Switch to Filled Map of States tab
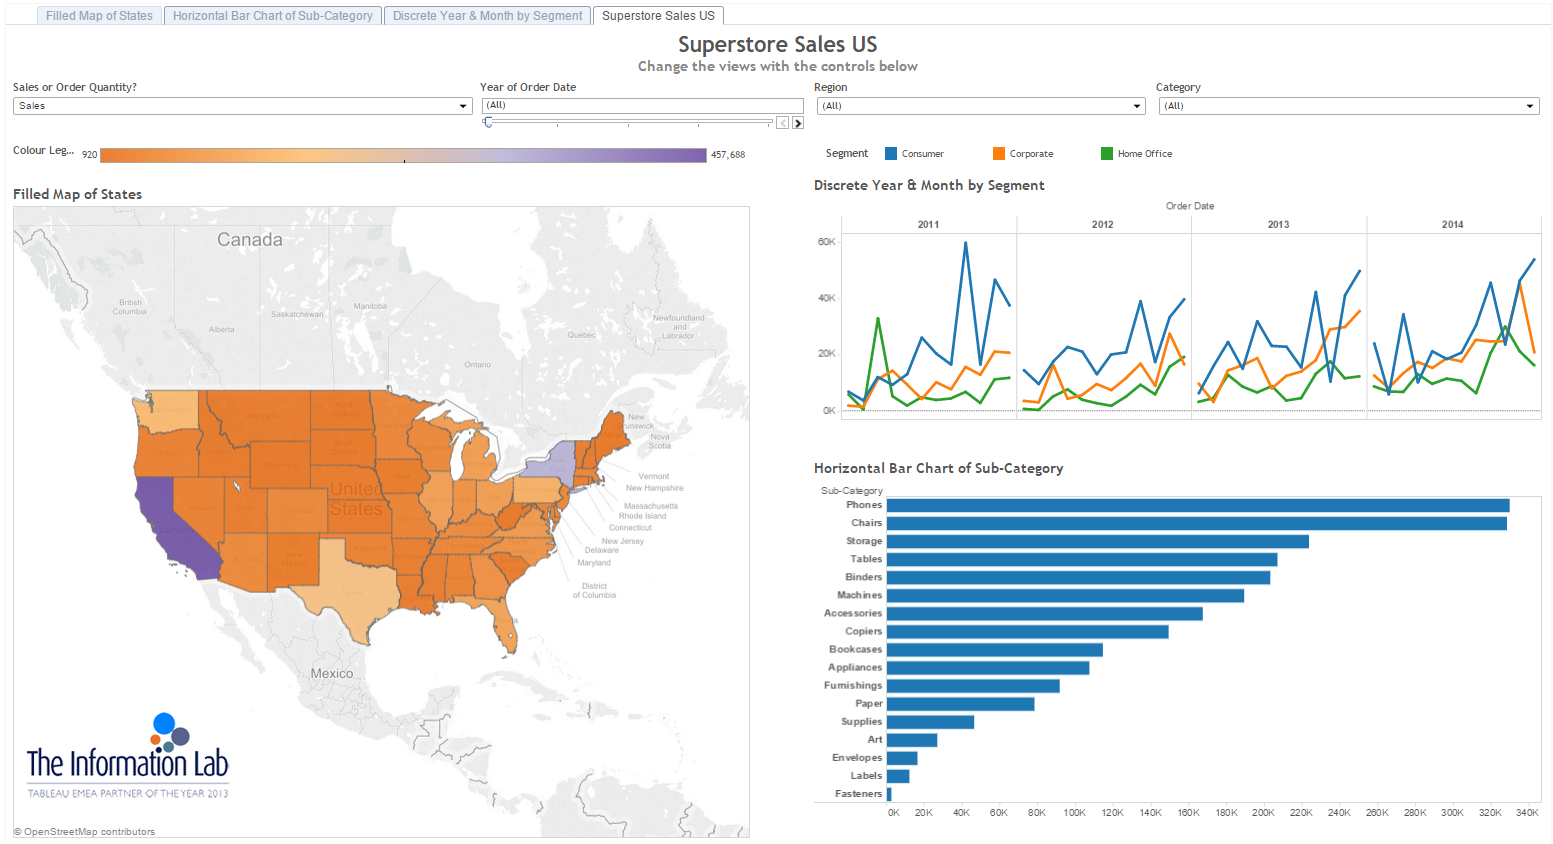1553x844 pixels. coord(99,16)
